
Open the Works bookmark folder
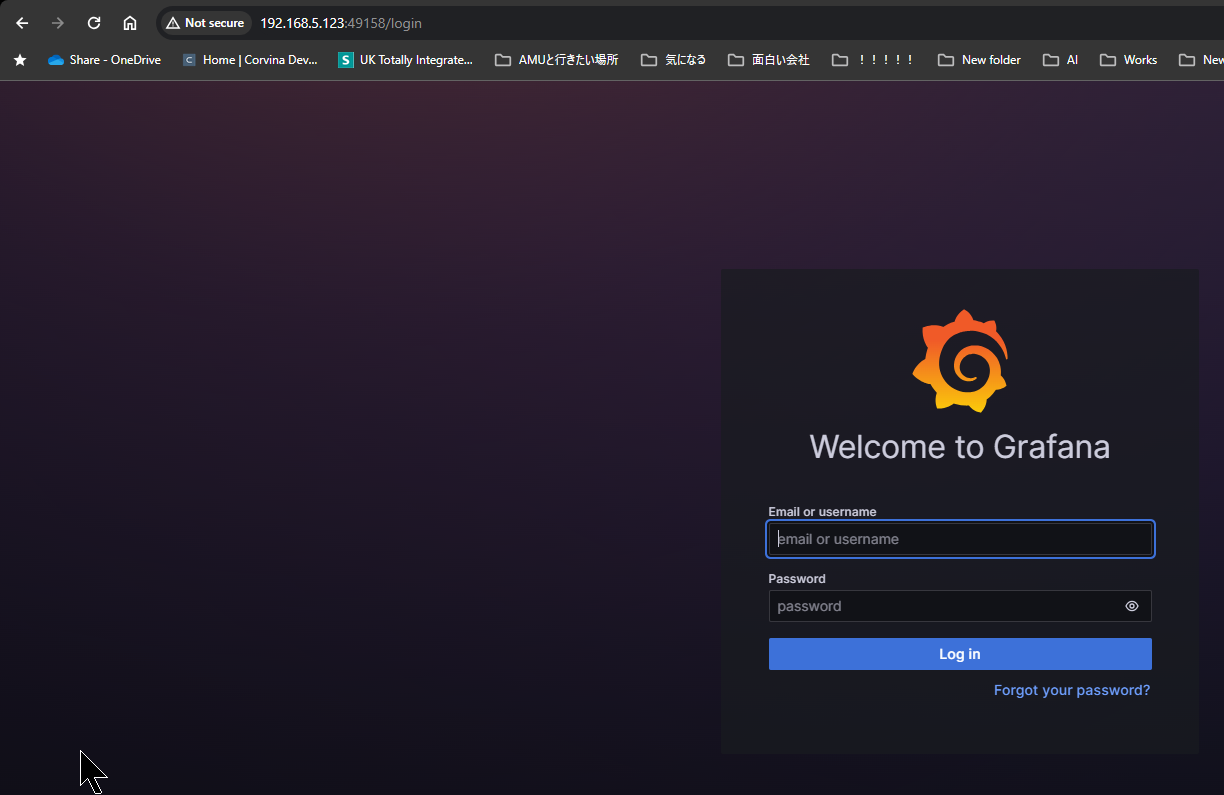(1128, 60)
